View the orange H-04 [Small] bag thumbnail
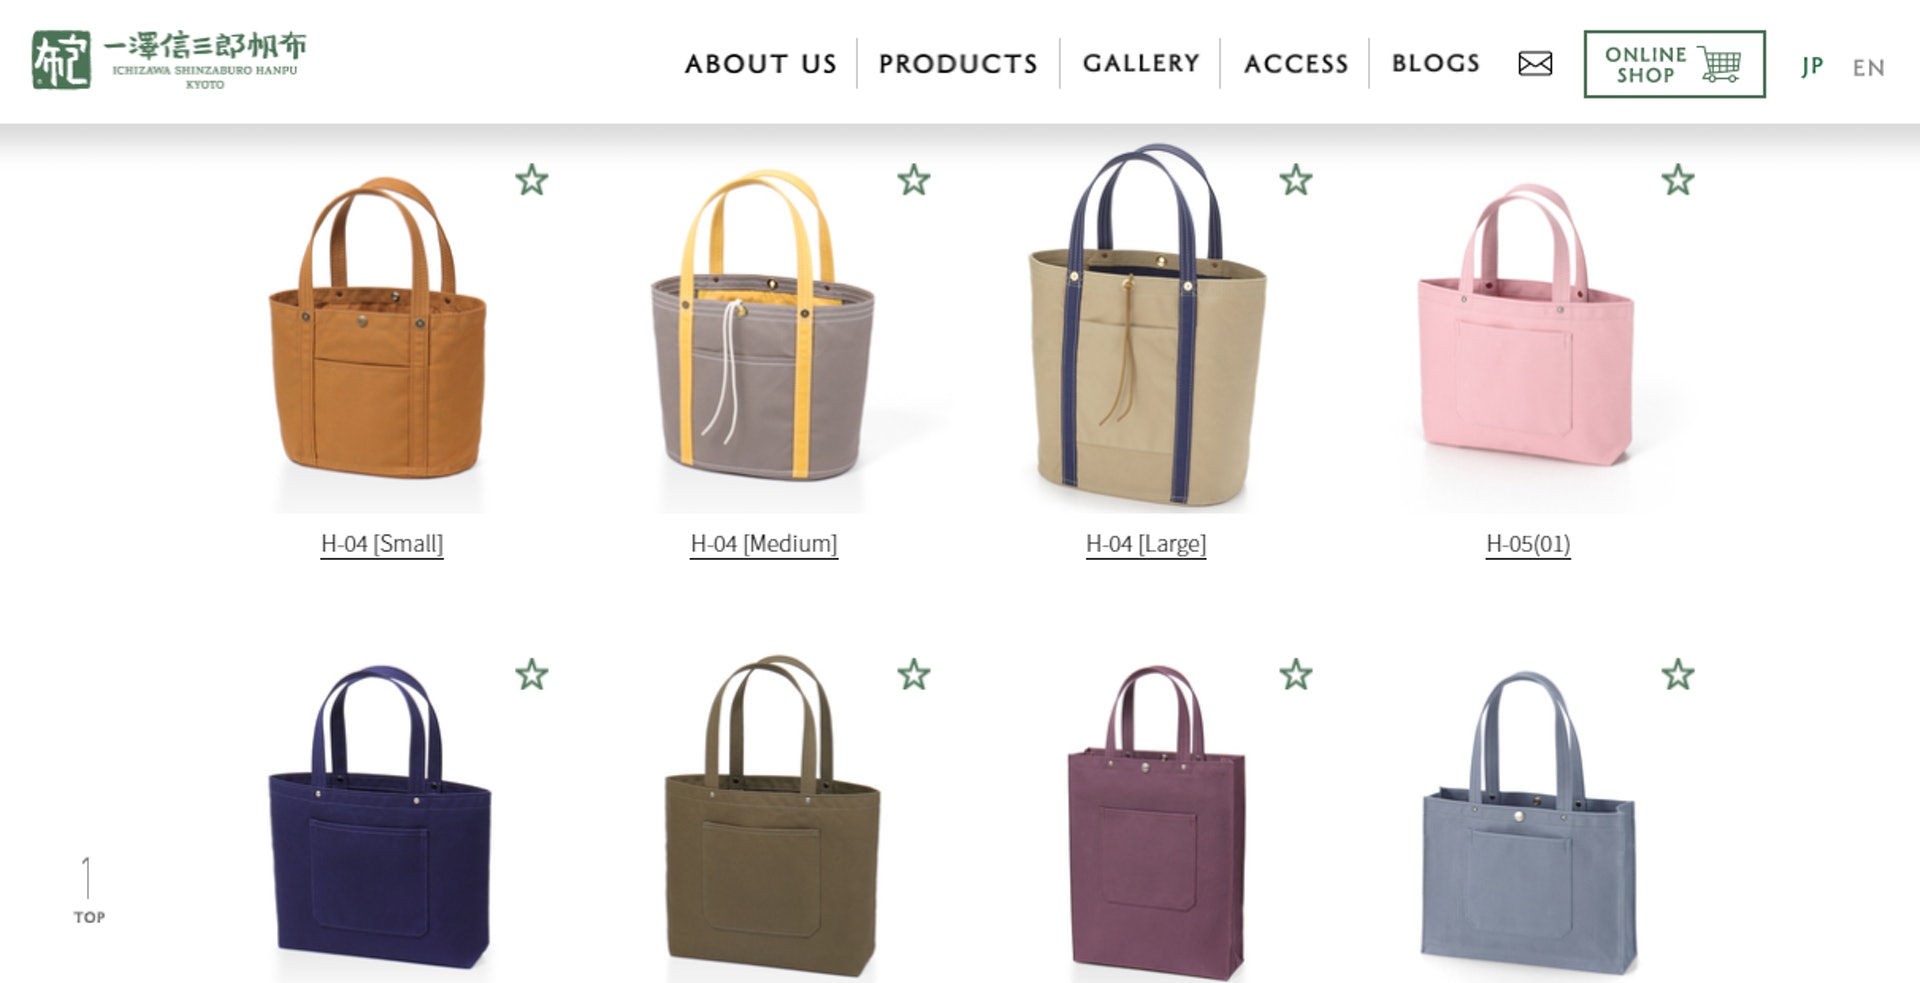Viewport: 1920px width, 983px height. click(378, 330)
